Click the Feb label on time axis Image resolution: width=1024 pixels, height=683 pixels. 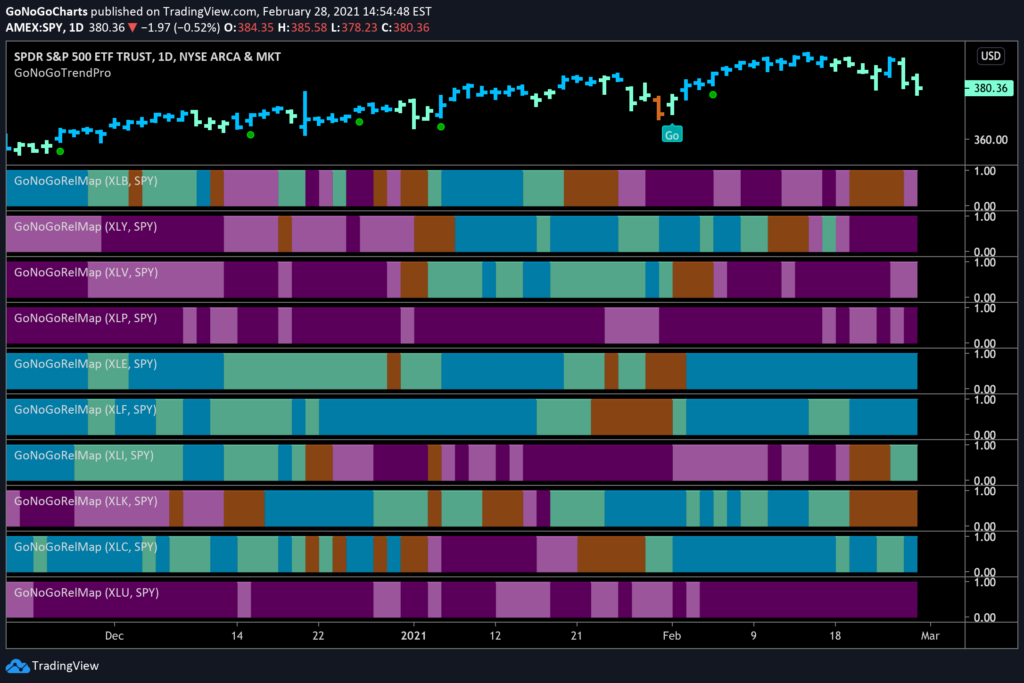tap(671, 635)
